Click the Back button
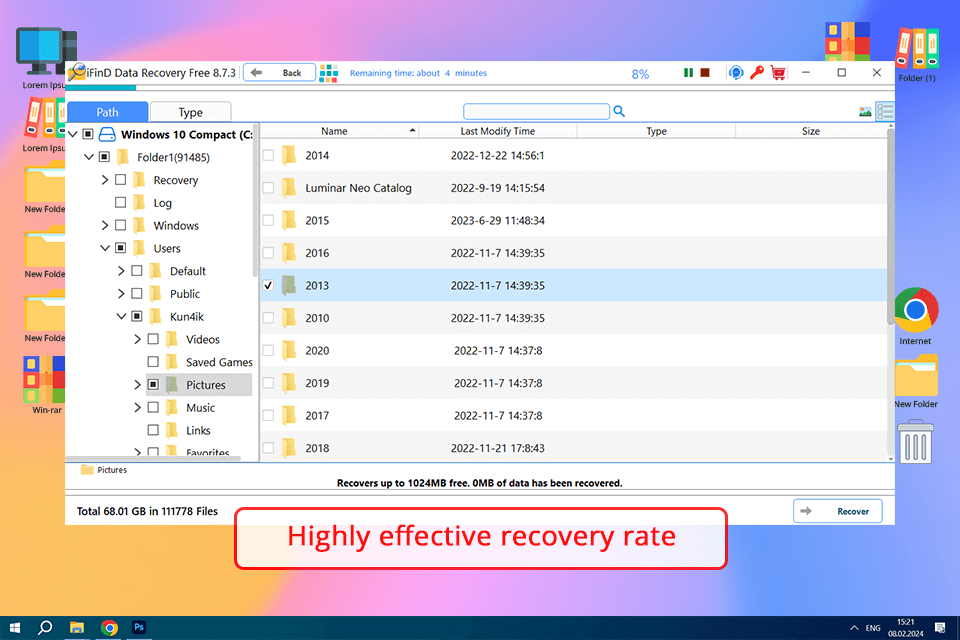Viewport: 960px width, 640px height. (x=280, y=73)
